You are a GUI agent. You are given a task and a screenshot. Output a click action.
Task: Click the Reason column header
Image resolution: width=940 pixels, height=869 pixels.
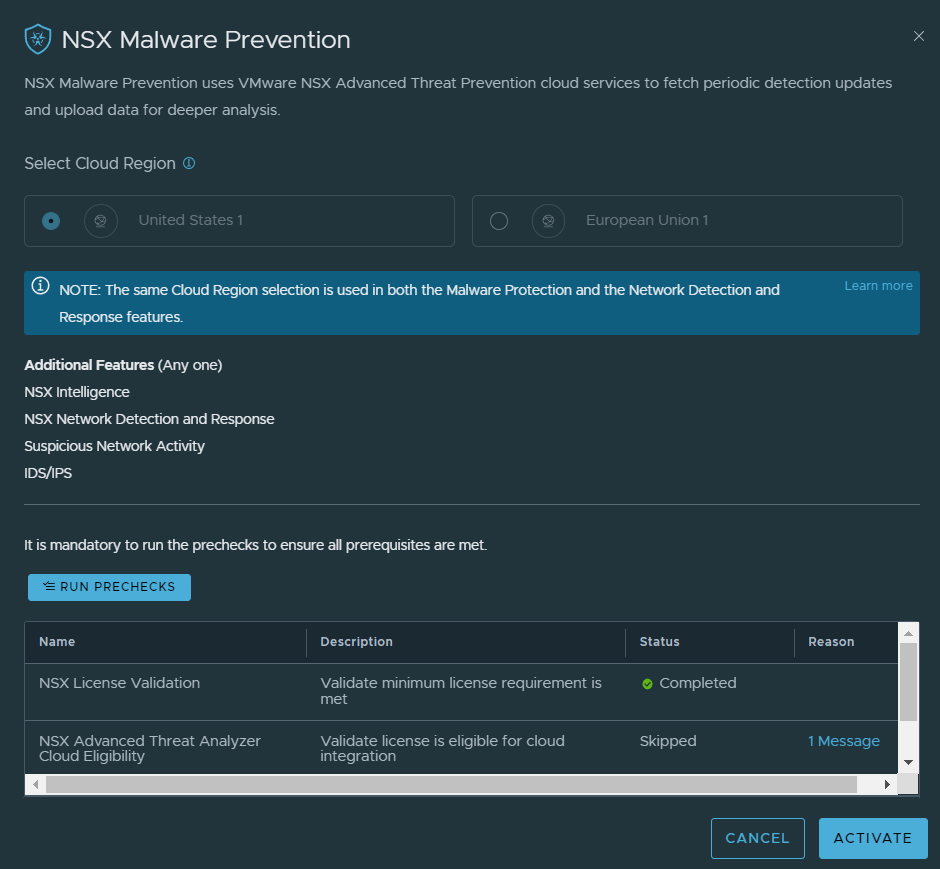831,642
